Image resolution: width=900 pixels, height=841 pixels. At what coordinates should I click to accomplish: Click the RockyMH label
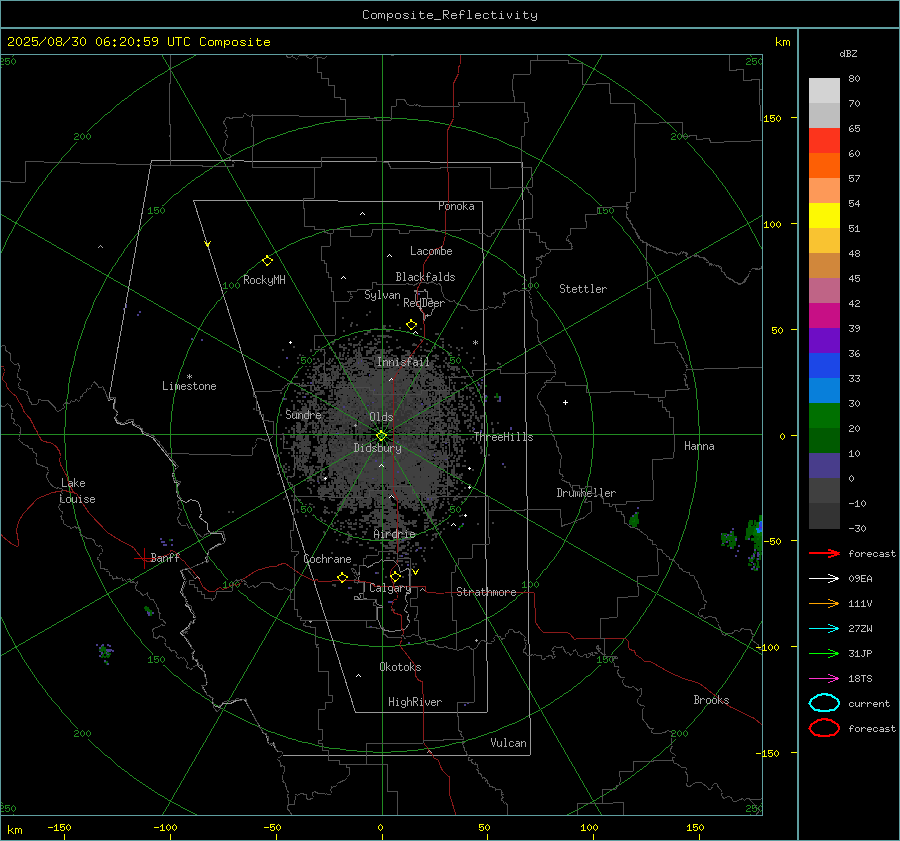pos(264,280)
